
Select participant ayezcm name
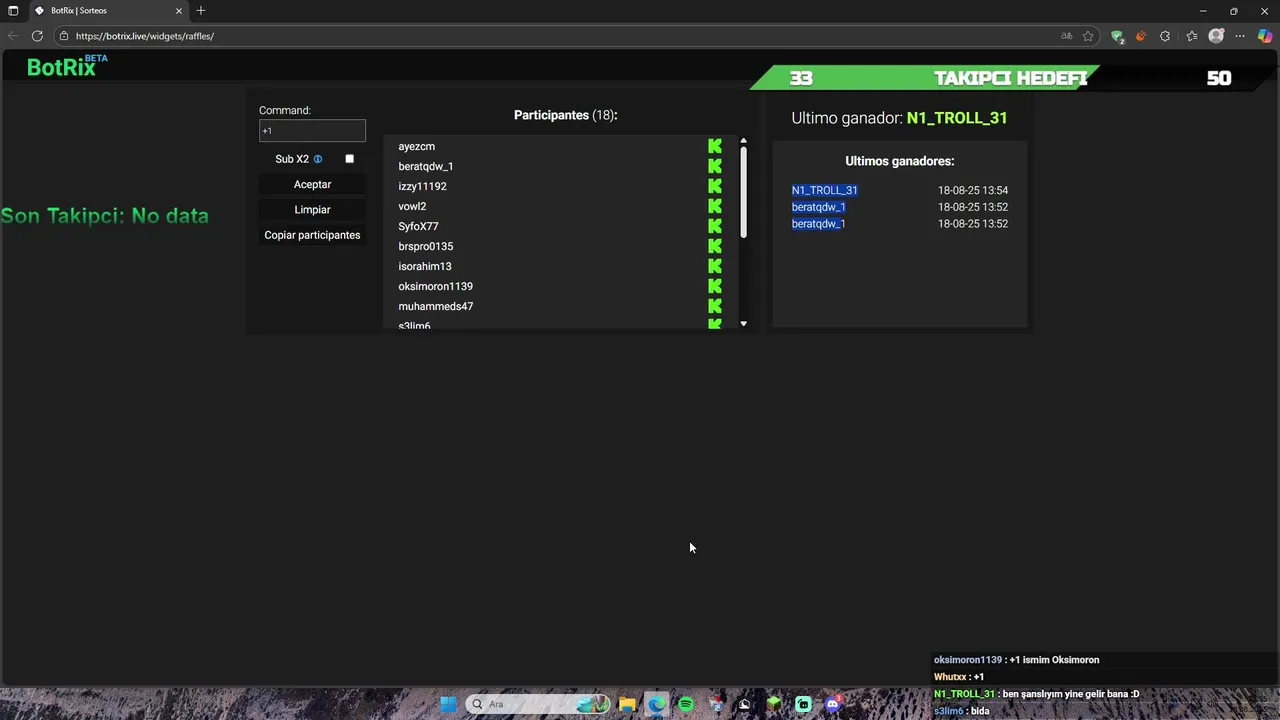pos(416,146)
